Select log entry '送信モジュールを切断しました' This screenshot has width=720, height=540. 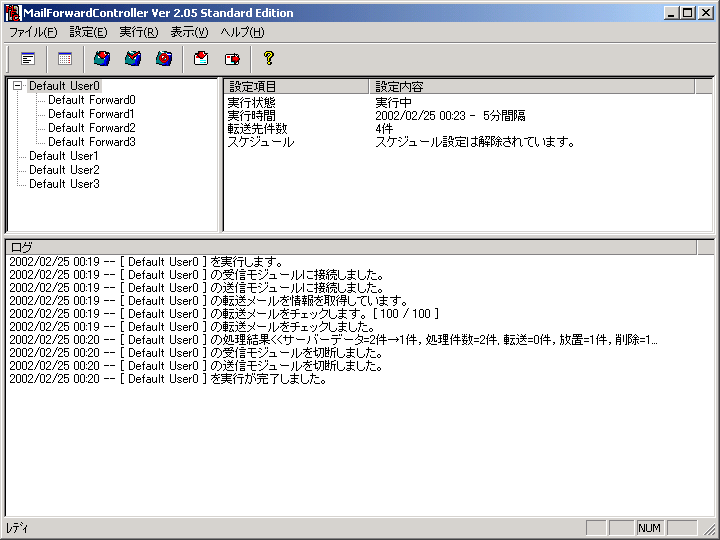tap(196, 366)
